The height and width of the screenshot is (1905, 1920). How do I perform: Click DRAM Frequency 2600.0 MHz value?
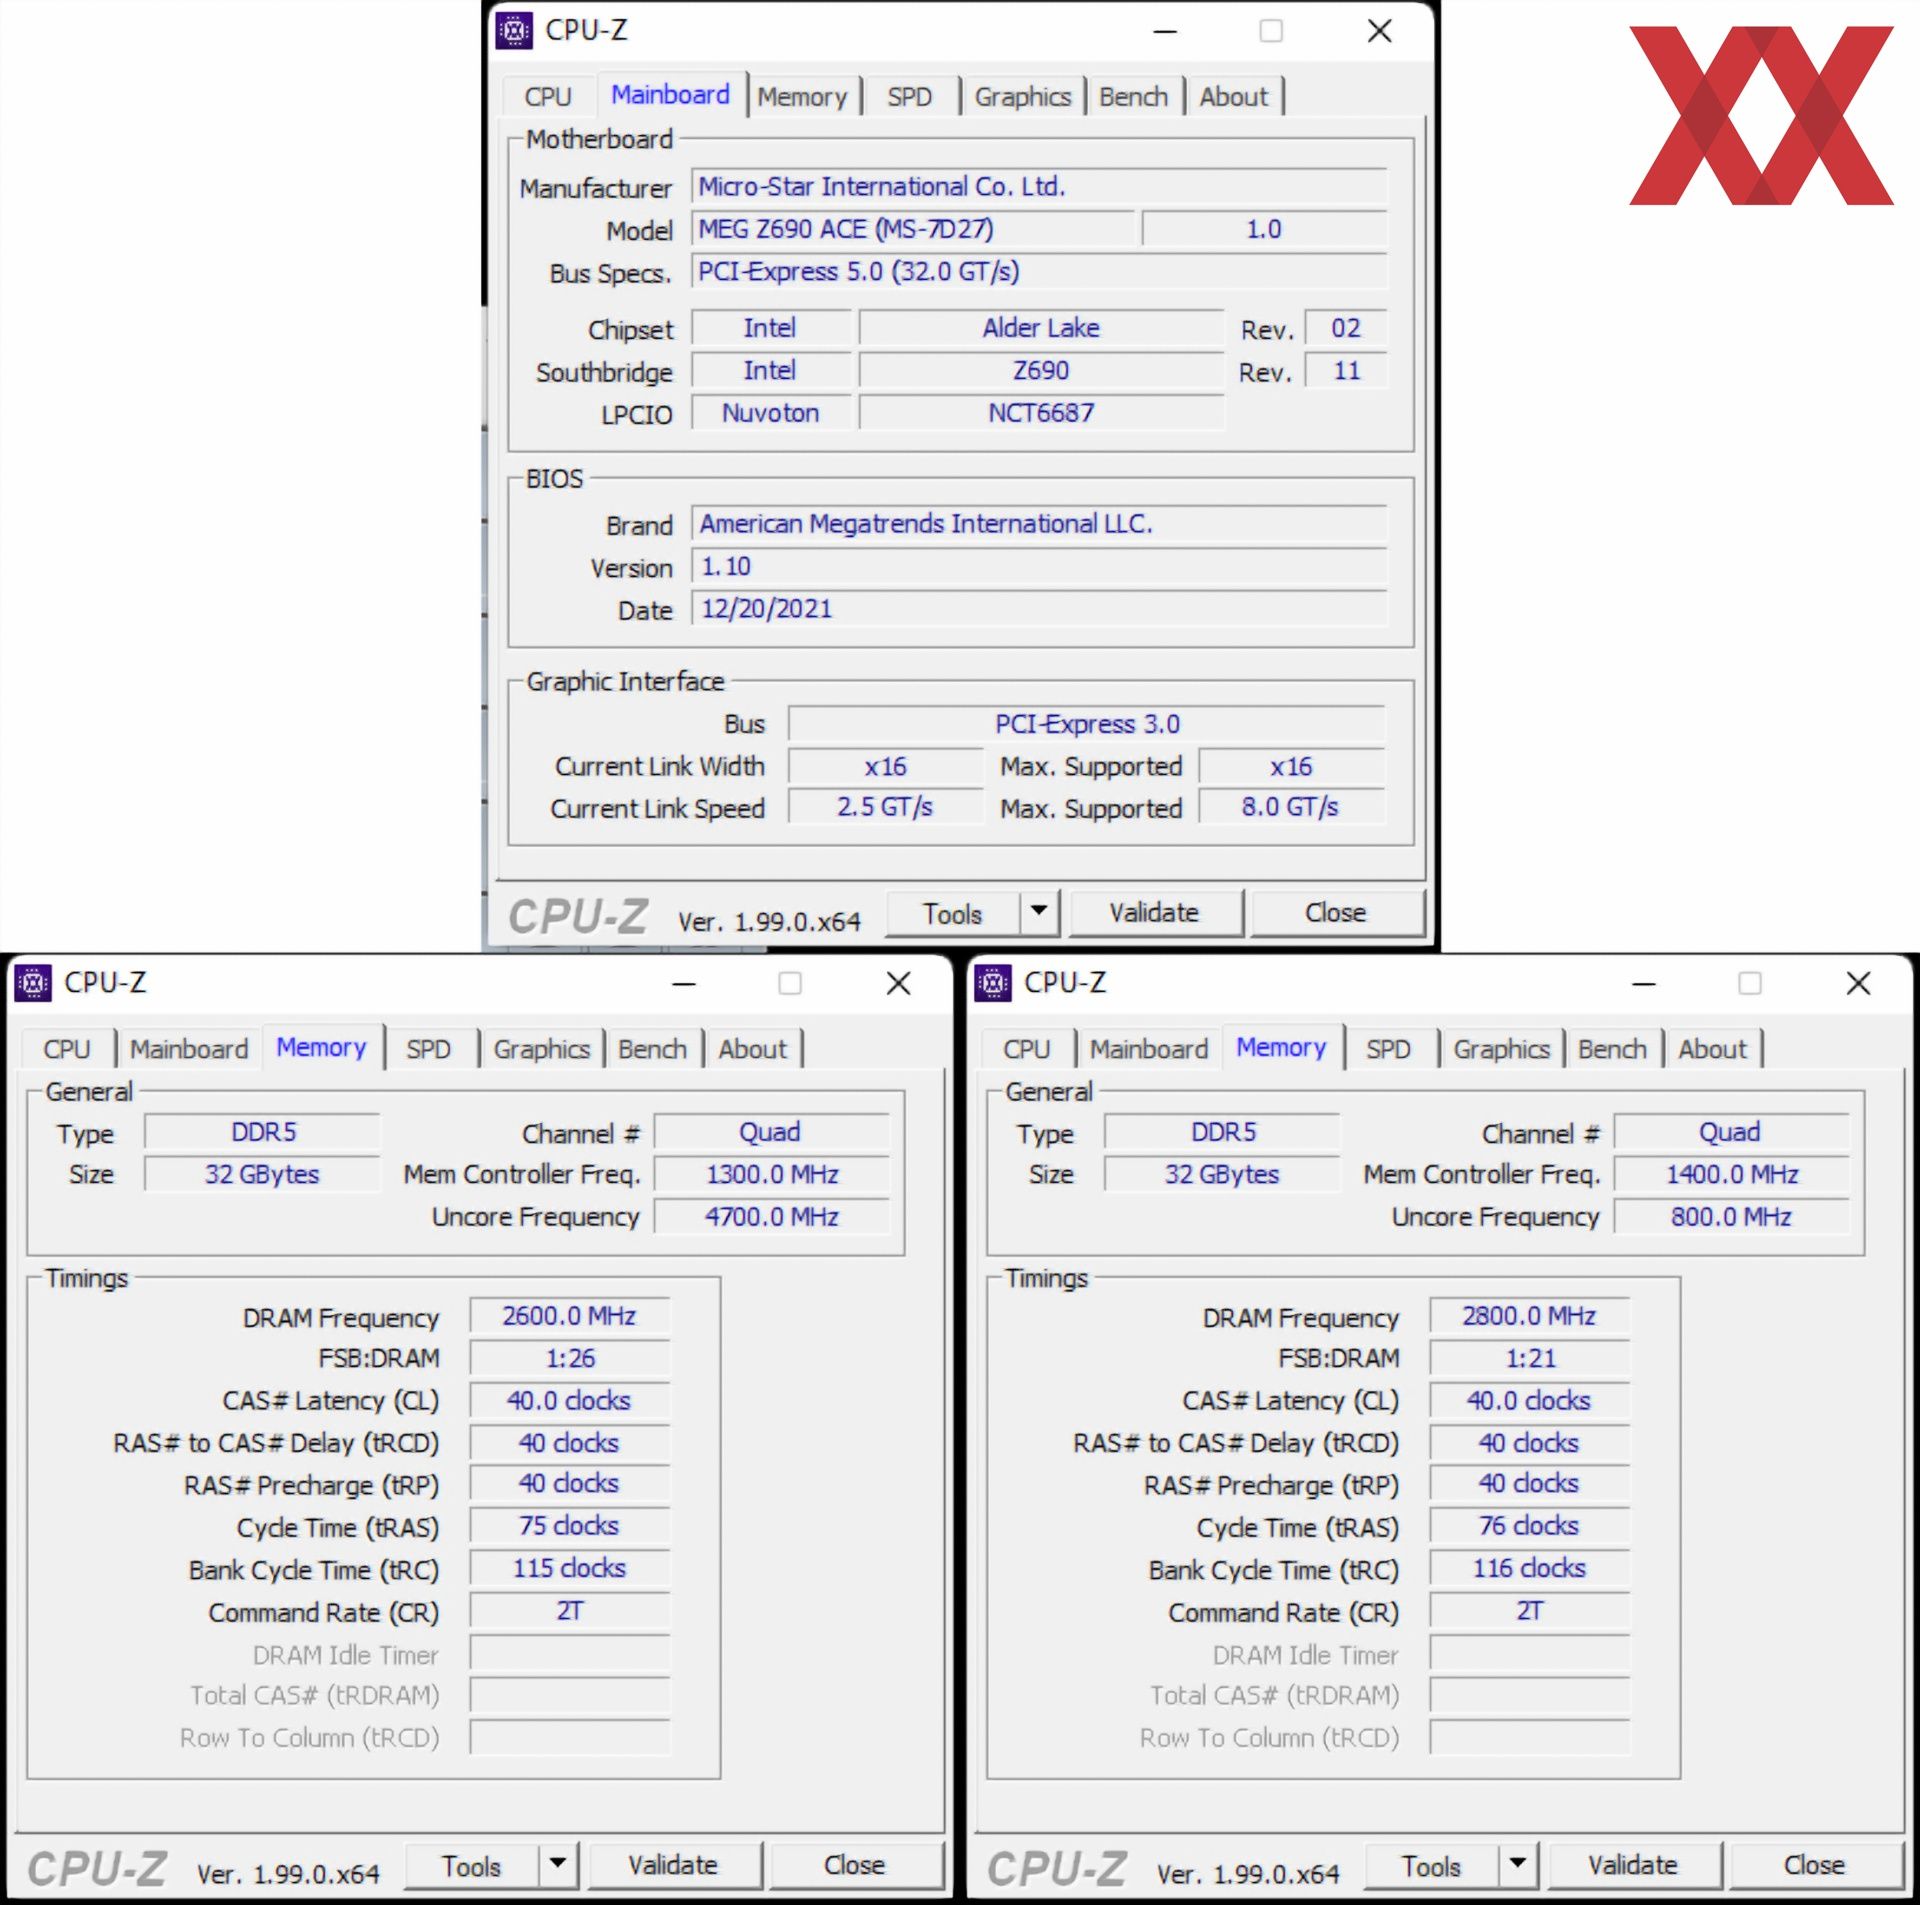(570, 1316)
